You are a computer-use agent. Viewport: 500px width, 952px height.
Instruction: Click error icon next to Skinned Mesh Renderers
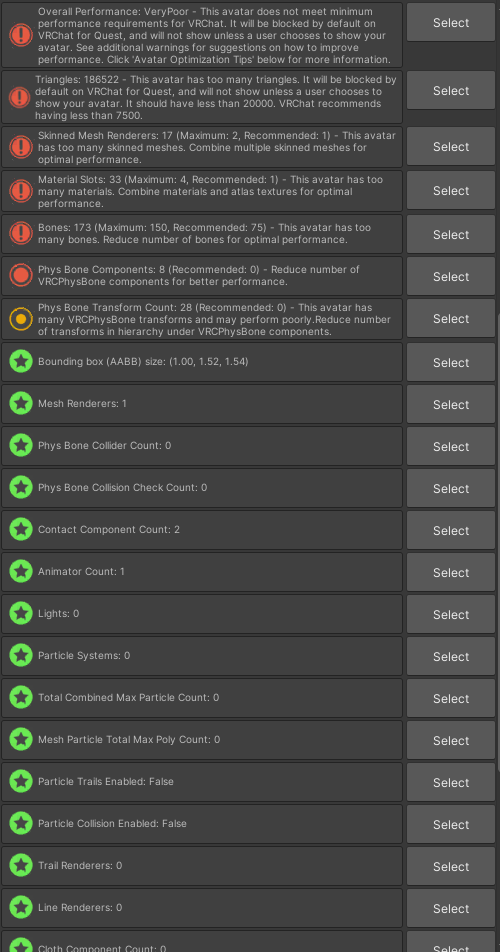(21, 147)
